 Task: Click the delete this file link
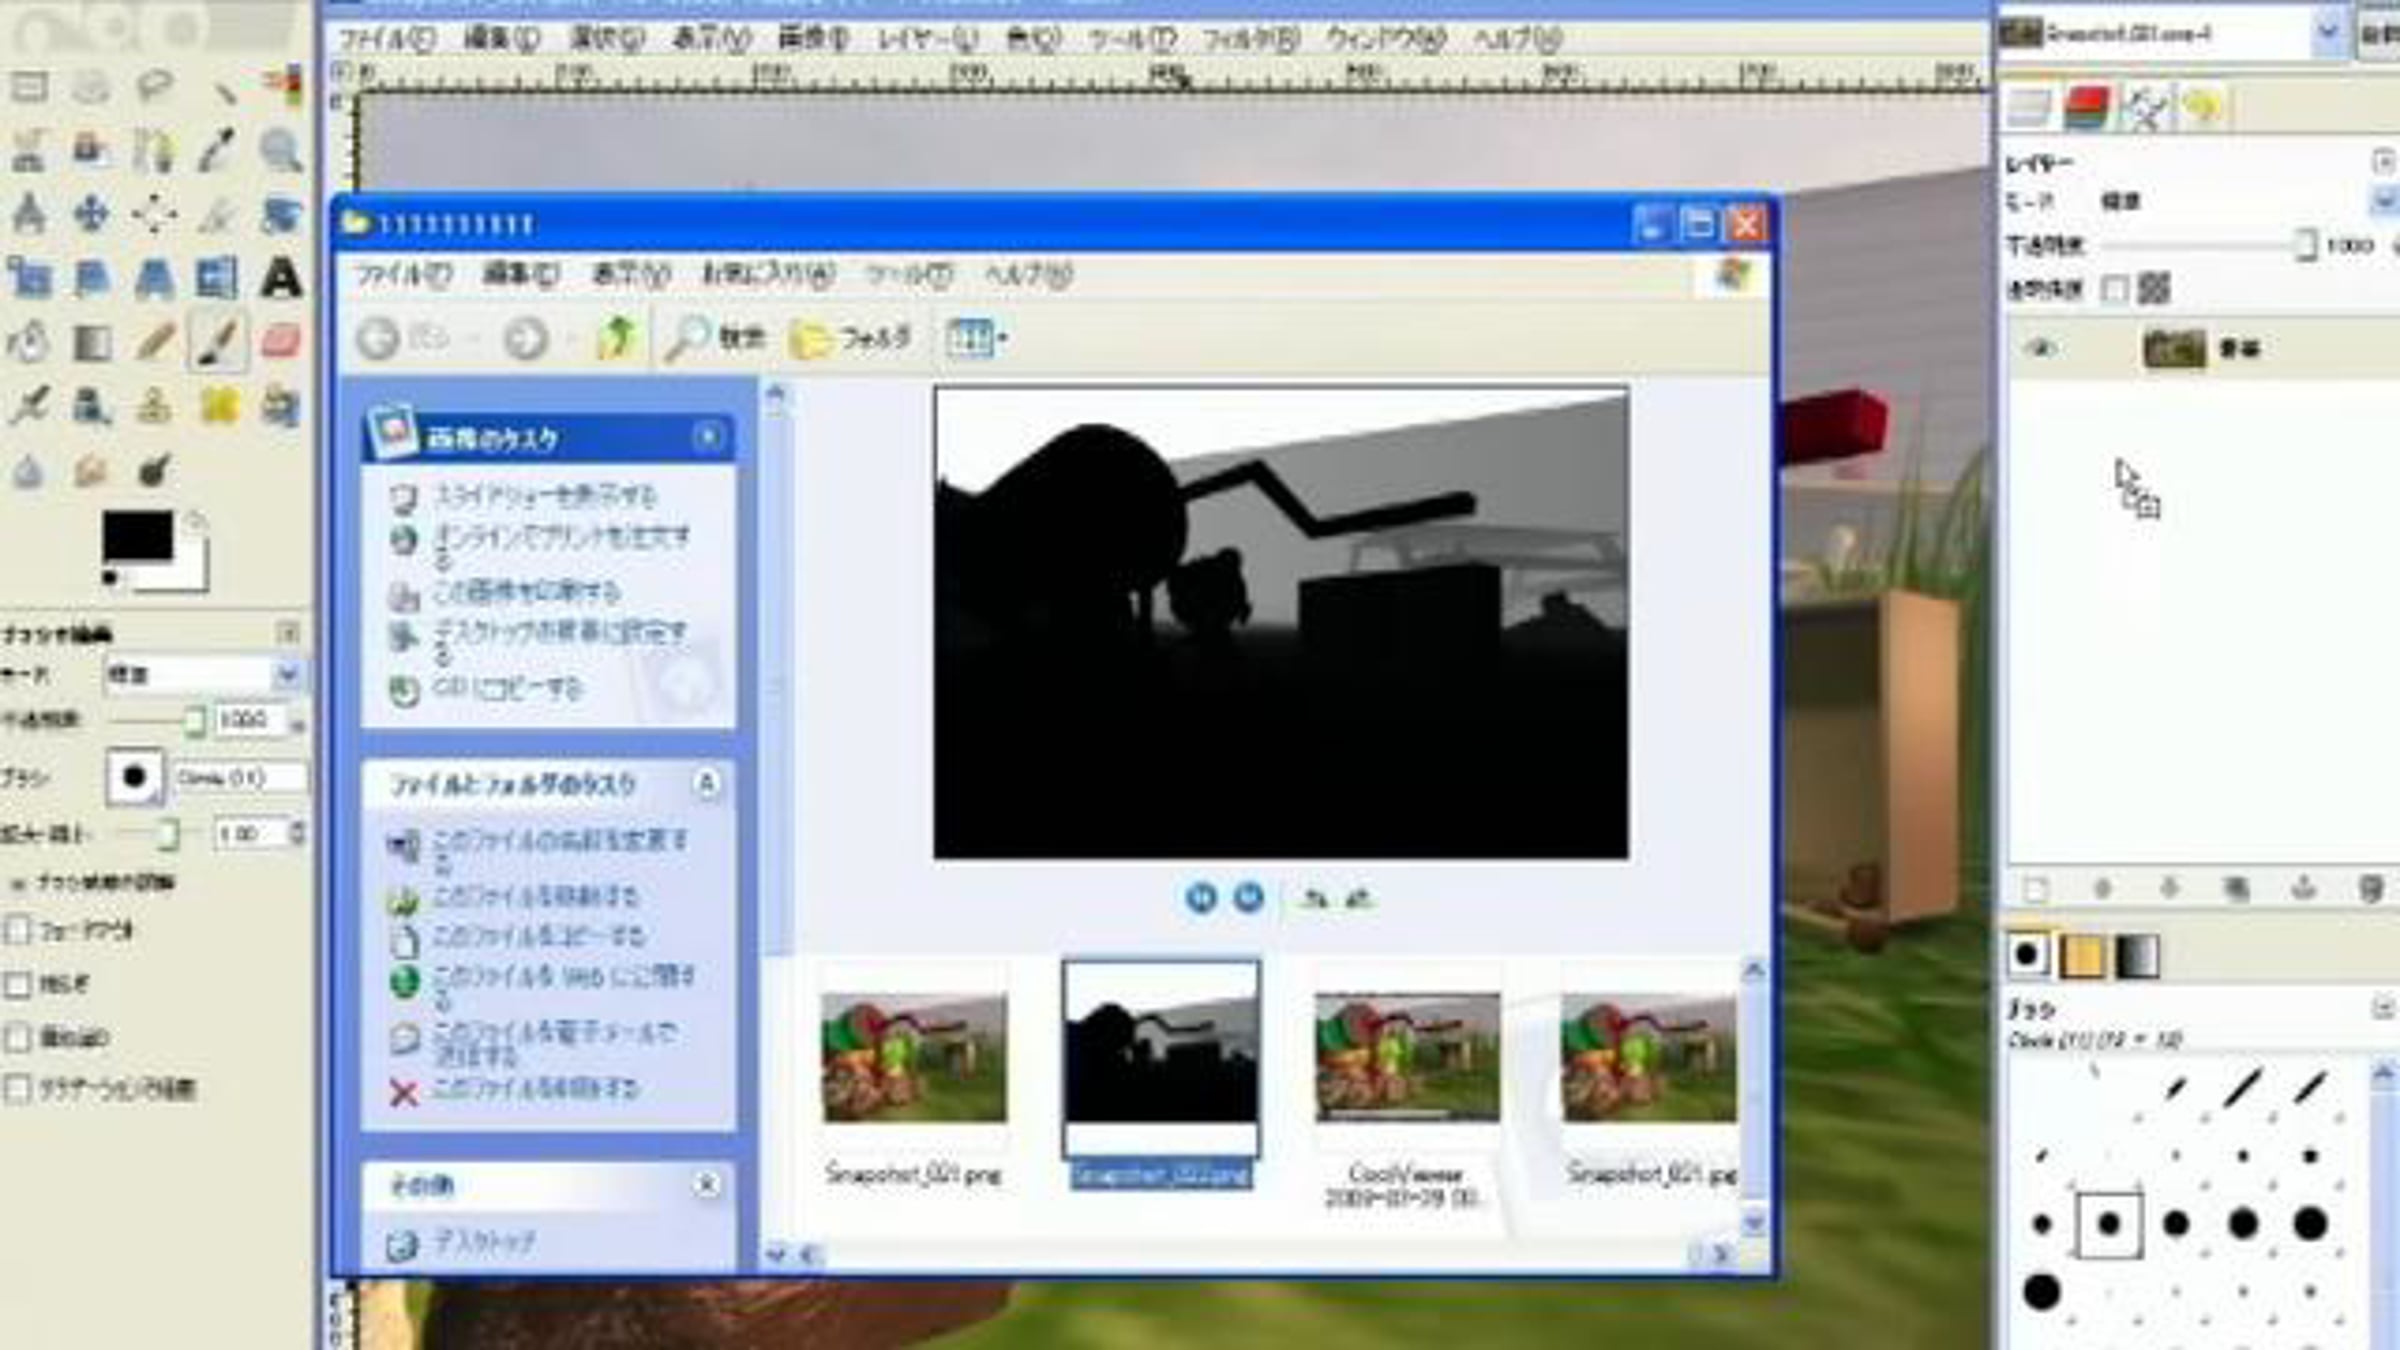[535, 1088]
